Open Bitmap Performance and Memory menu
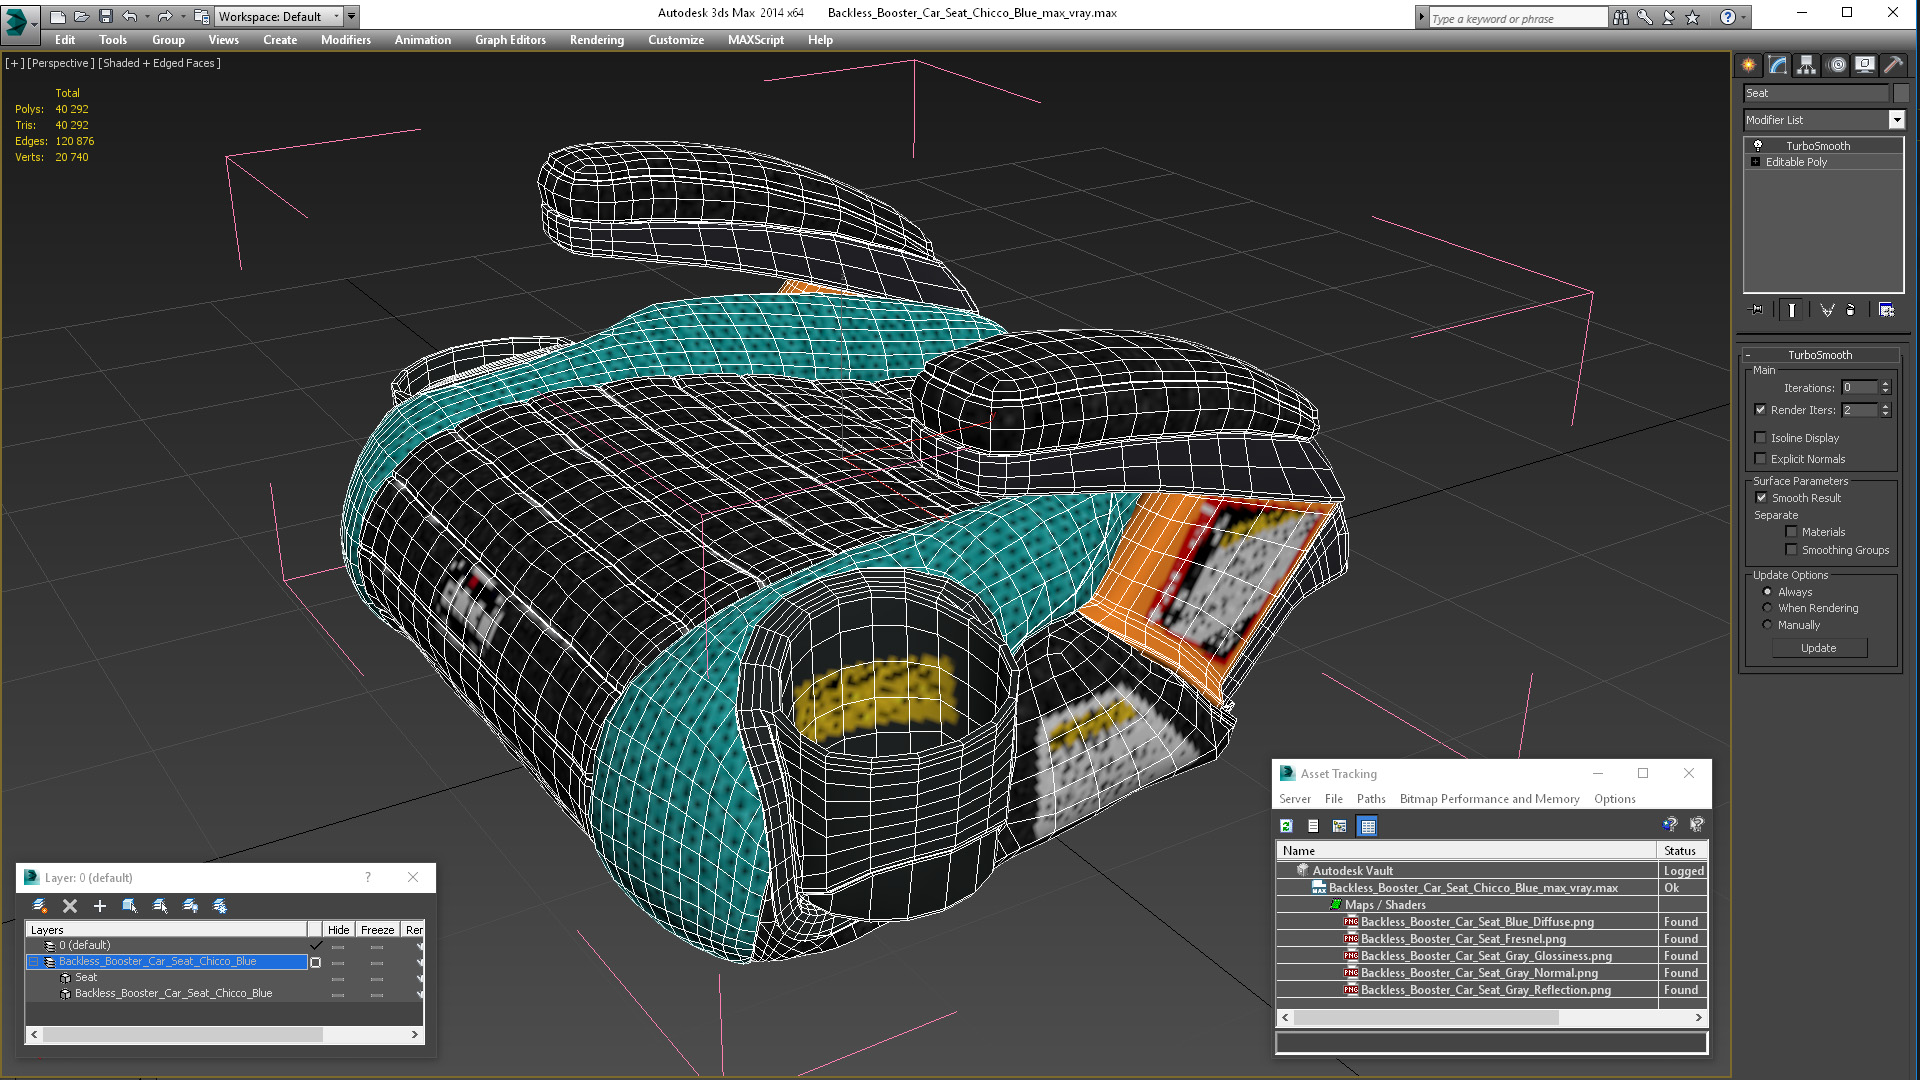The height and width of the screenshot is (1080, 1920). coord(1490,799)
